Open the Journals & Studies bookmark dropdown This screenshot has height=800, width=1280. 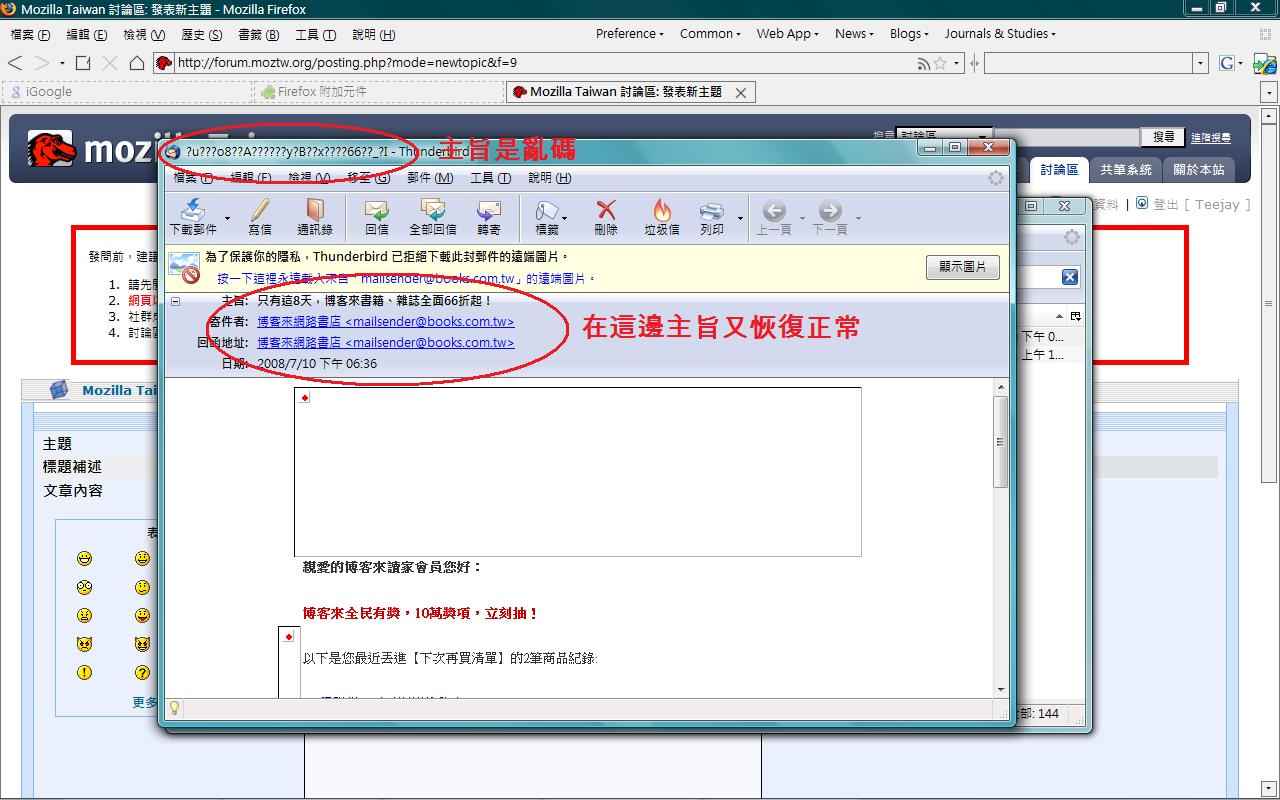(1001, 33)
